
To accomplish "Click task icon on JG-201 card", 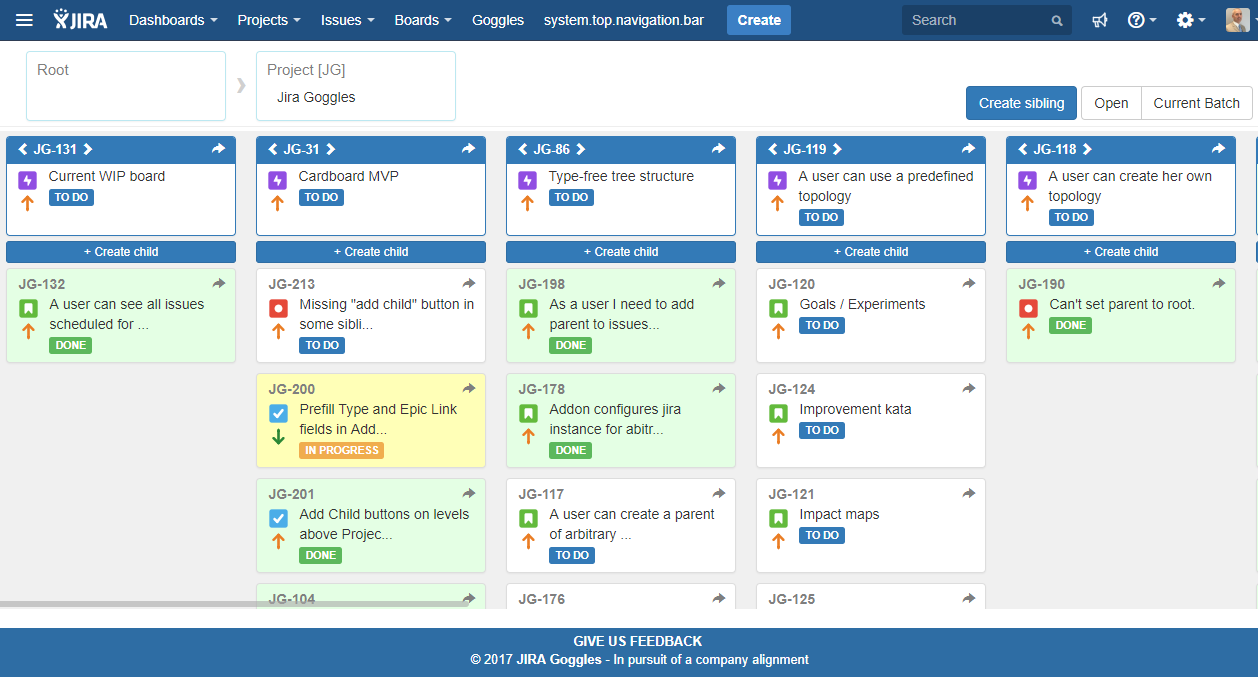I will 278,518.
